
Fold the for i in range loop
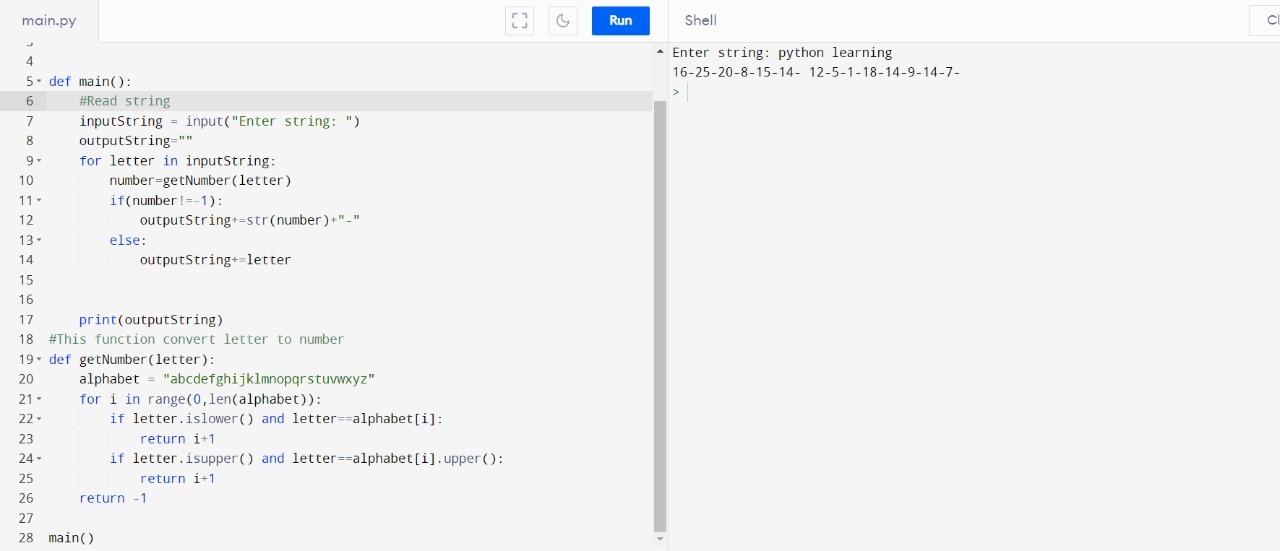39,400
